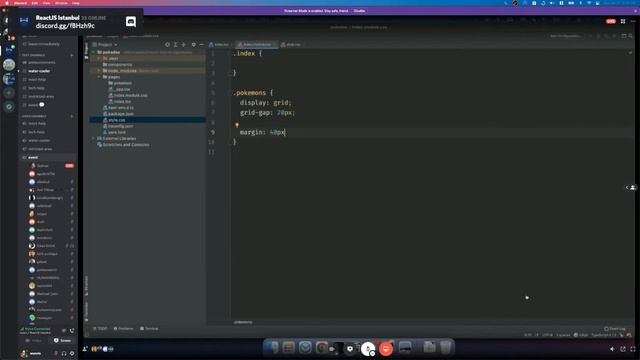Image resolution: width=640 pixels, height=360 pixels.
Task: Expand the .next folder in project tree
Action: tap(99, 58)
